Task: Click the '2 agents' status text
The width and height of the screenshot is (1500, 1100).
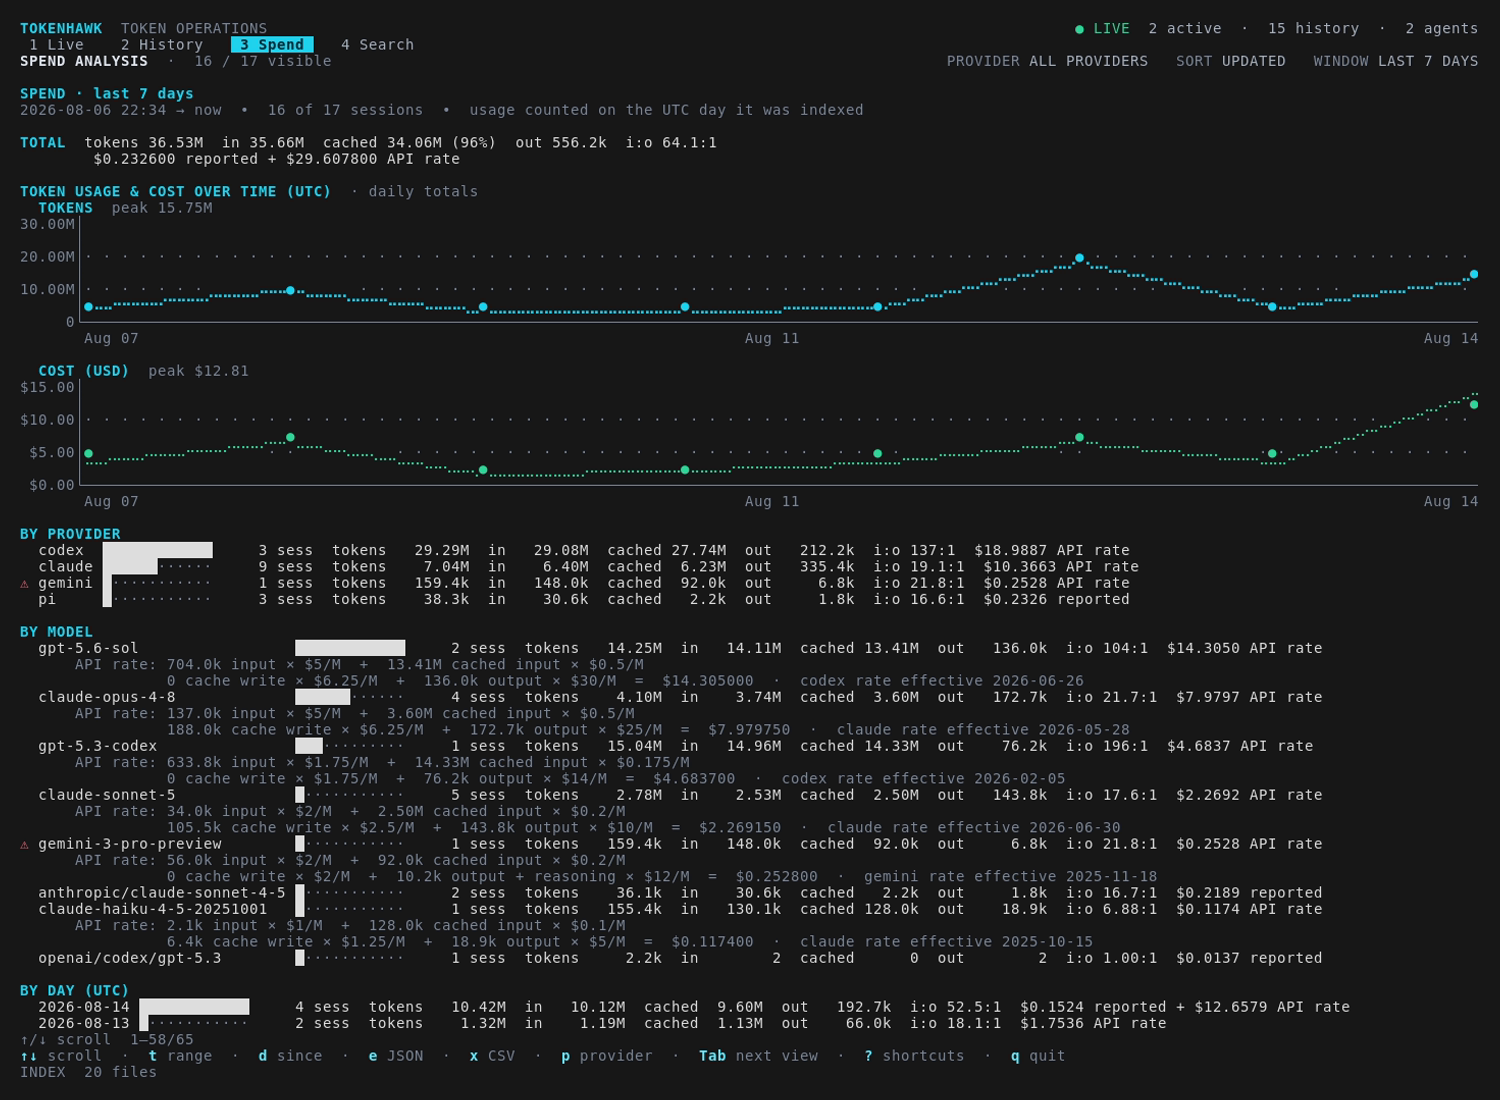Action: tap(1441, 29)
